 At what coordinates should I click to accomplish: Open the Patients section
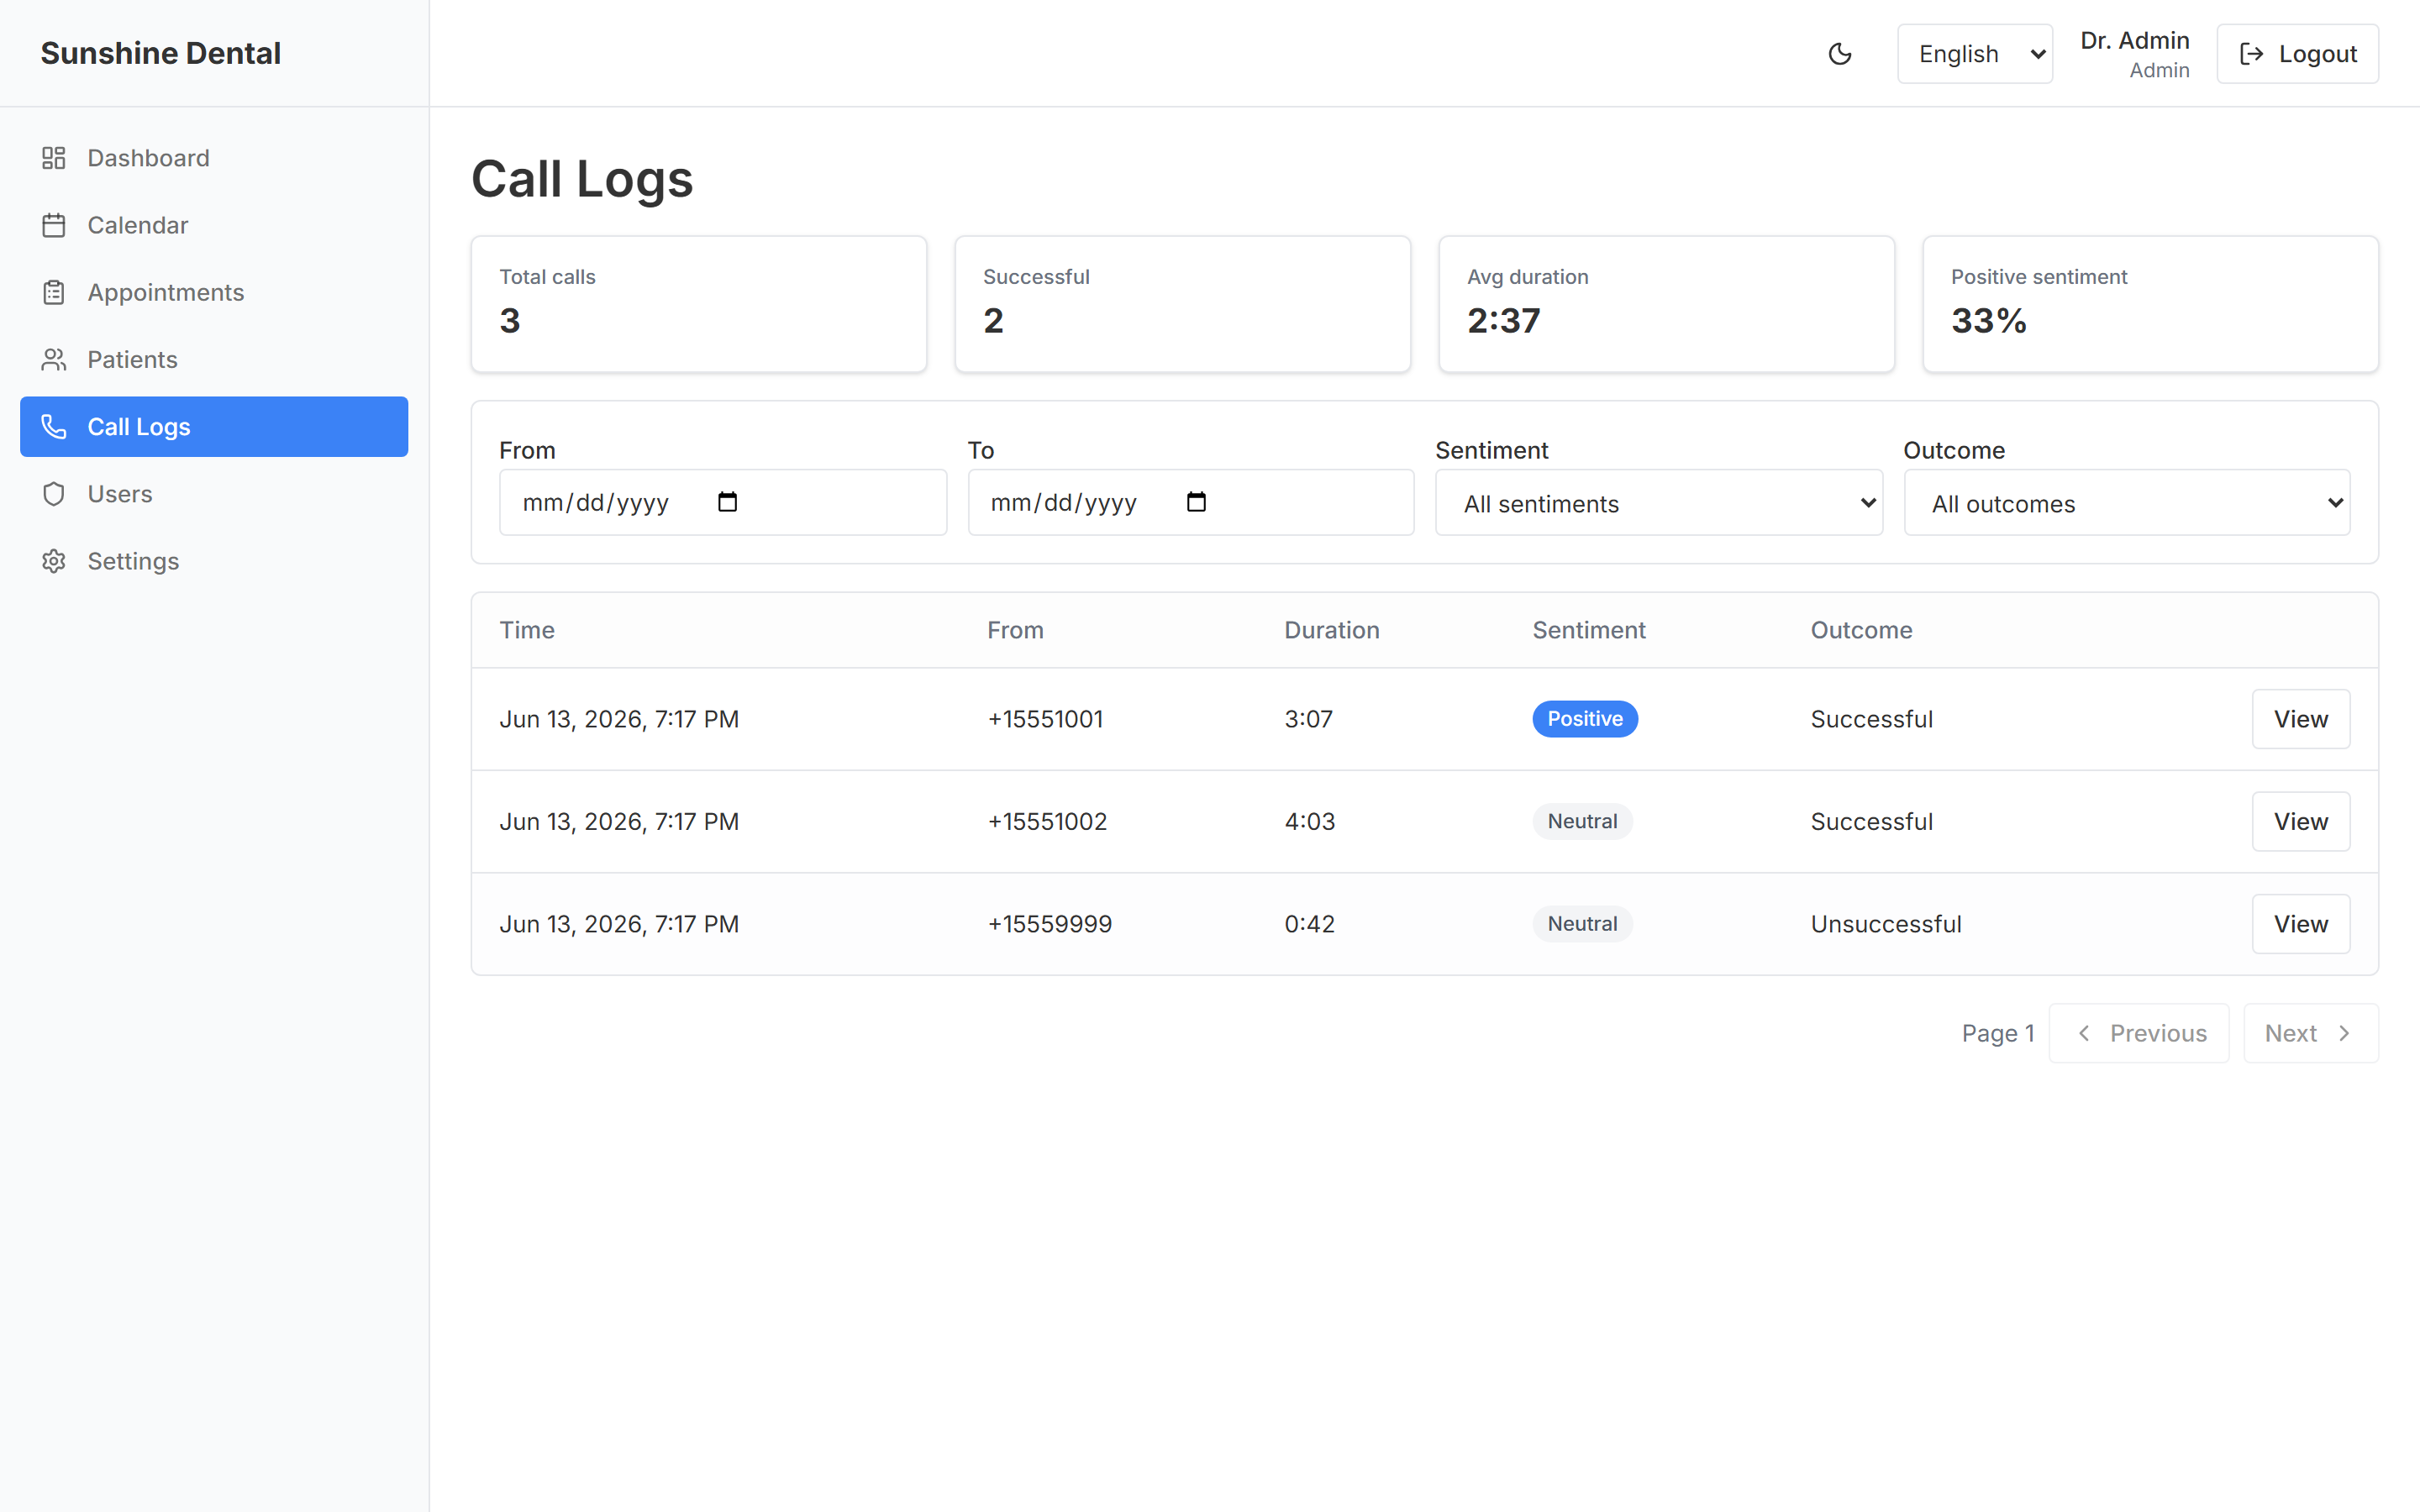point(214,359)
